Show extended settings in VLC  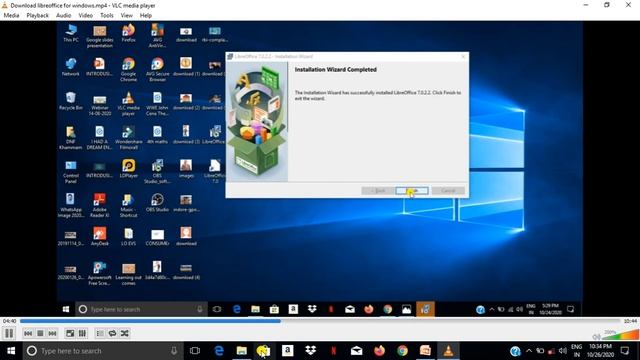(x=82, y=333)
